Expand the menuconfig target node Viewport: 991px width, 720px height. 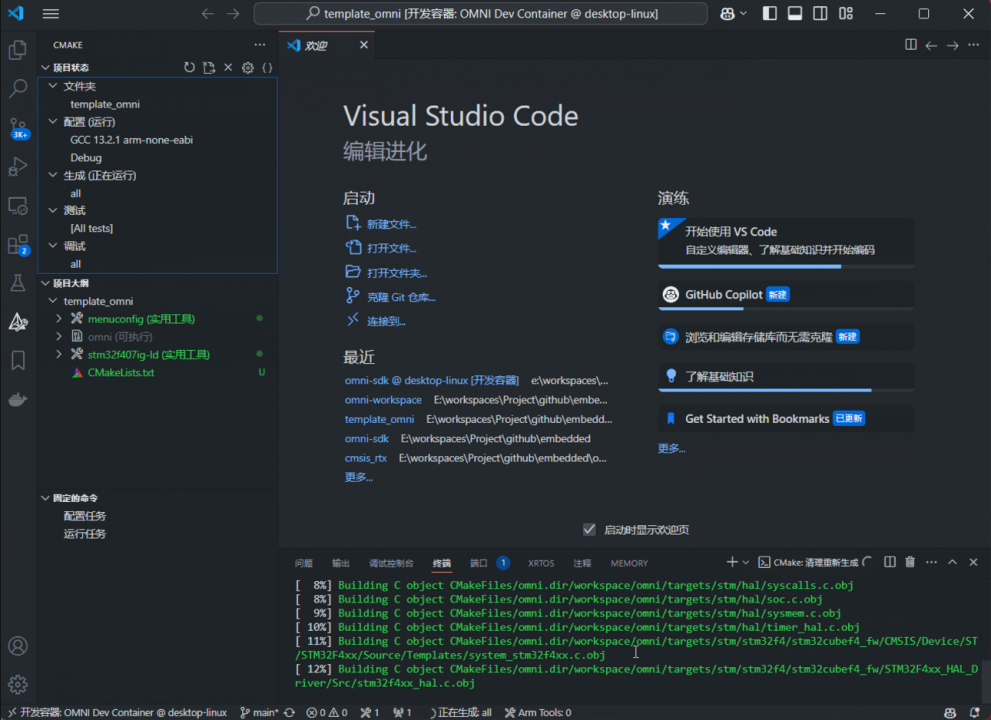pyautogui.click(x=59, y=319)
